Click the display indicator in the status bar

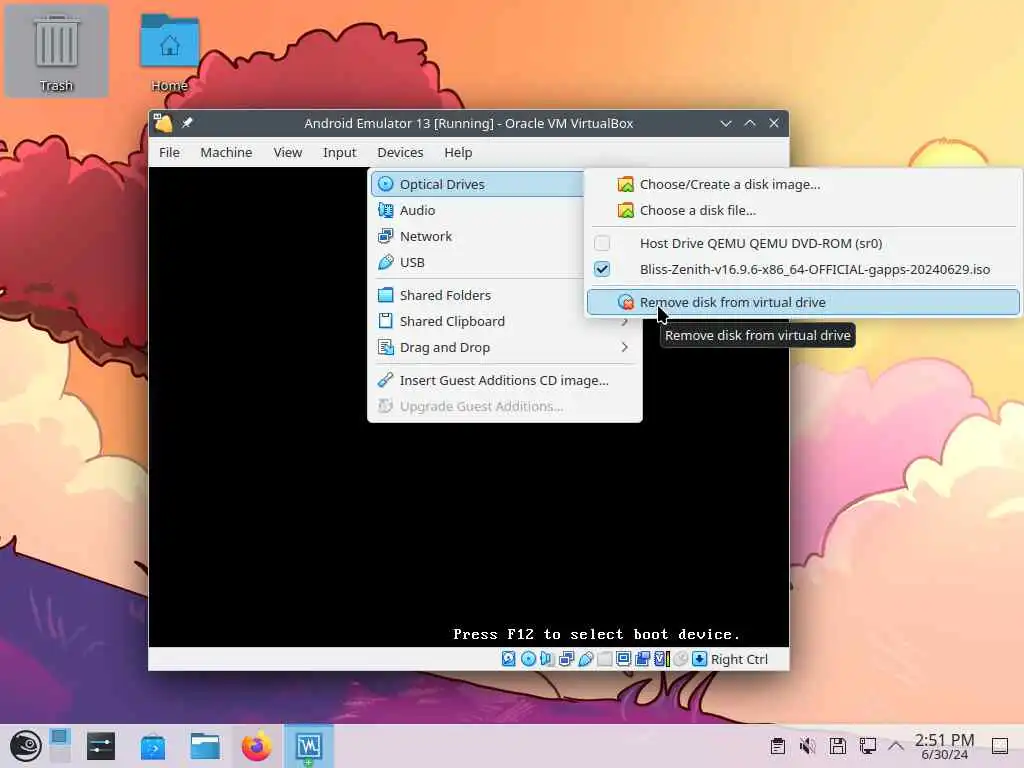(x=624, y=659)
